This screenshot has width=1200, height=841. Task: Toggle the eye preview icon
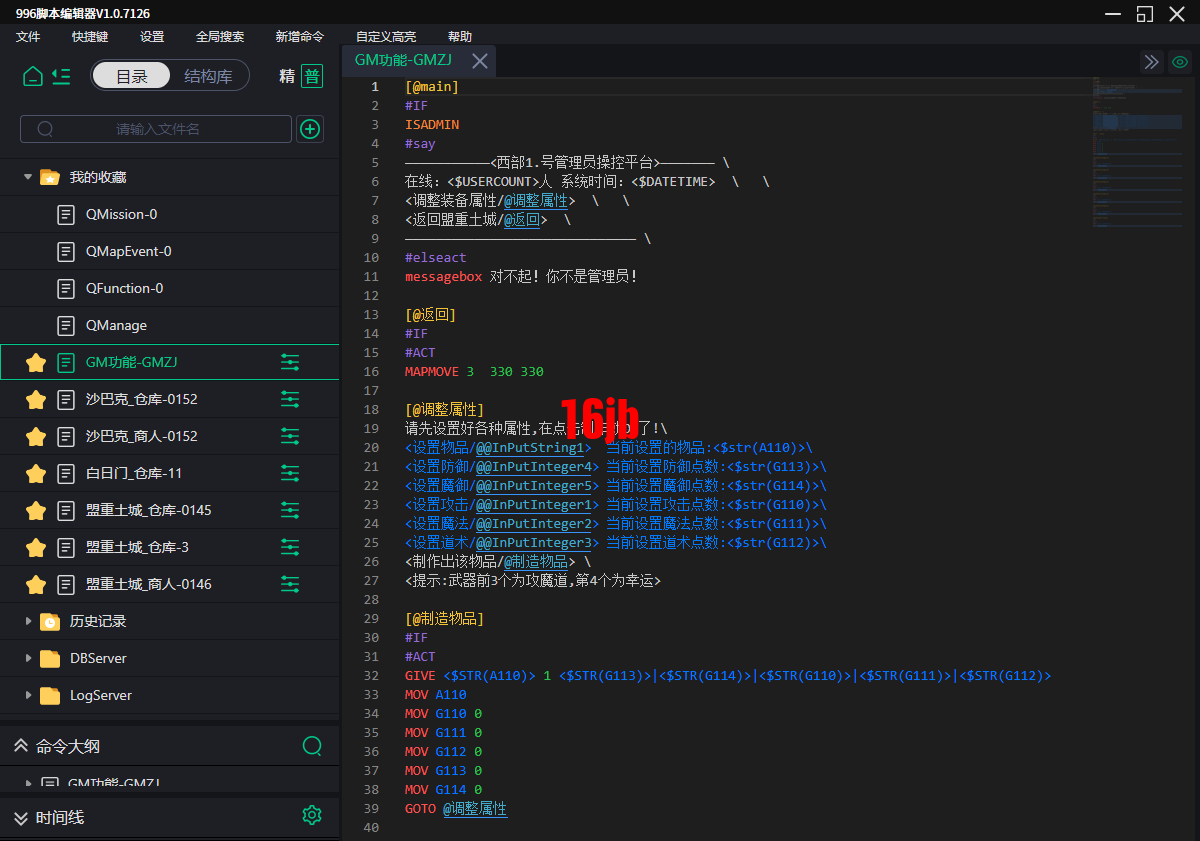click(1180, 62)
